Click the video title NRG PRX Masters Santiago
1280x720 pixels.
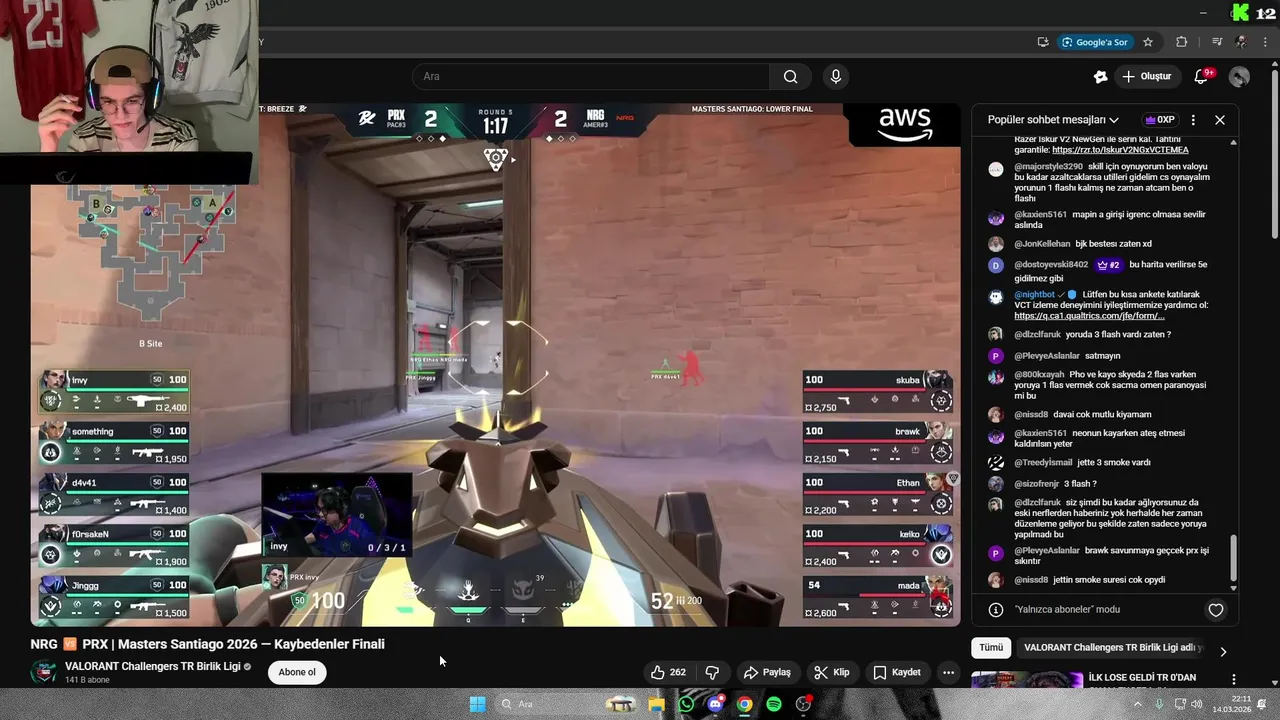click(x=208, y=644)
